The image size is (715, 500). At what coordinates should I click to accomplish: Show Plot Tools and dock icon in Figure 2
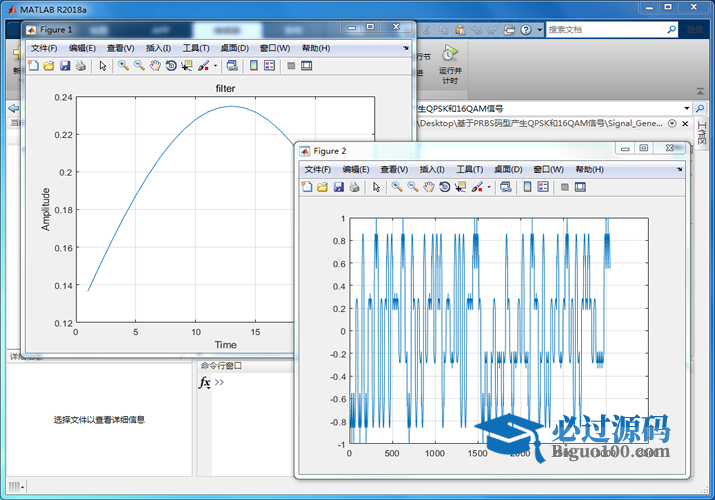point(580,187)
